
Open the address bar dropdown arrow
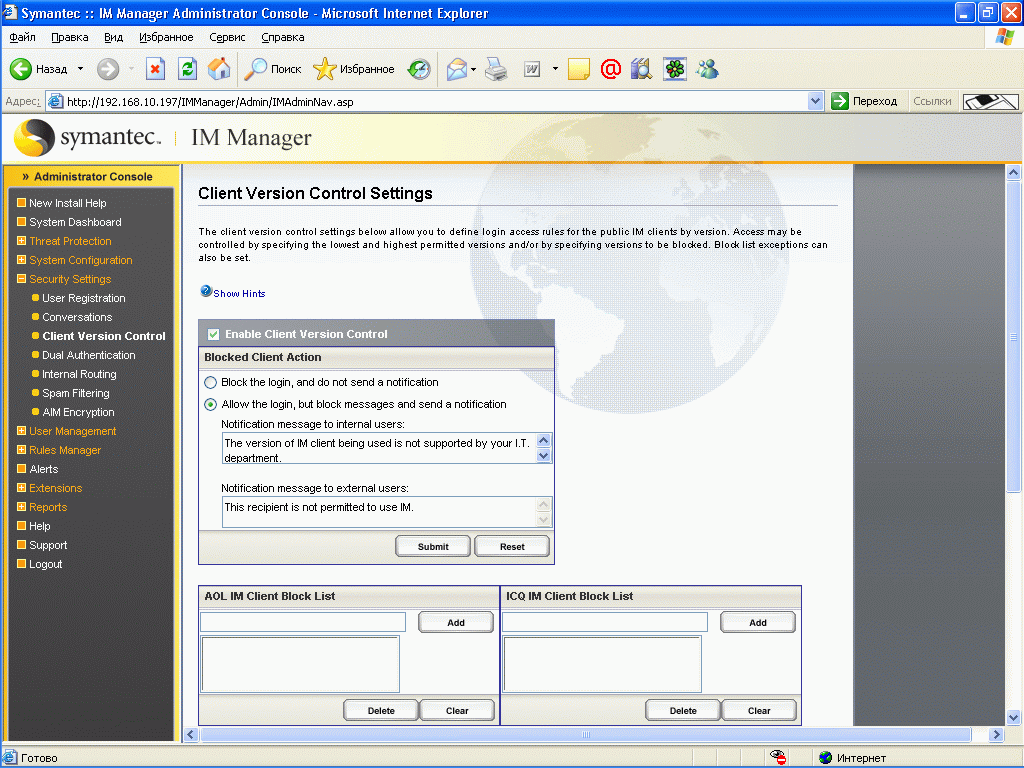(x=815, y=101)
